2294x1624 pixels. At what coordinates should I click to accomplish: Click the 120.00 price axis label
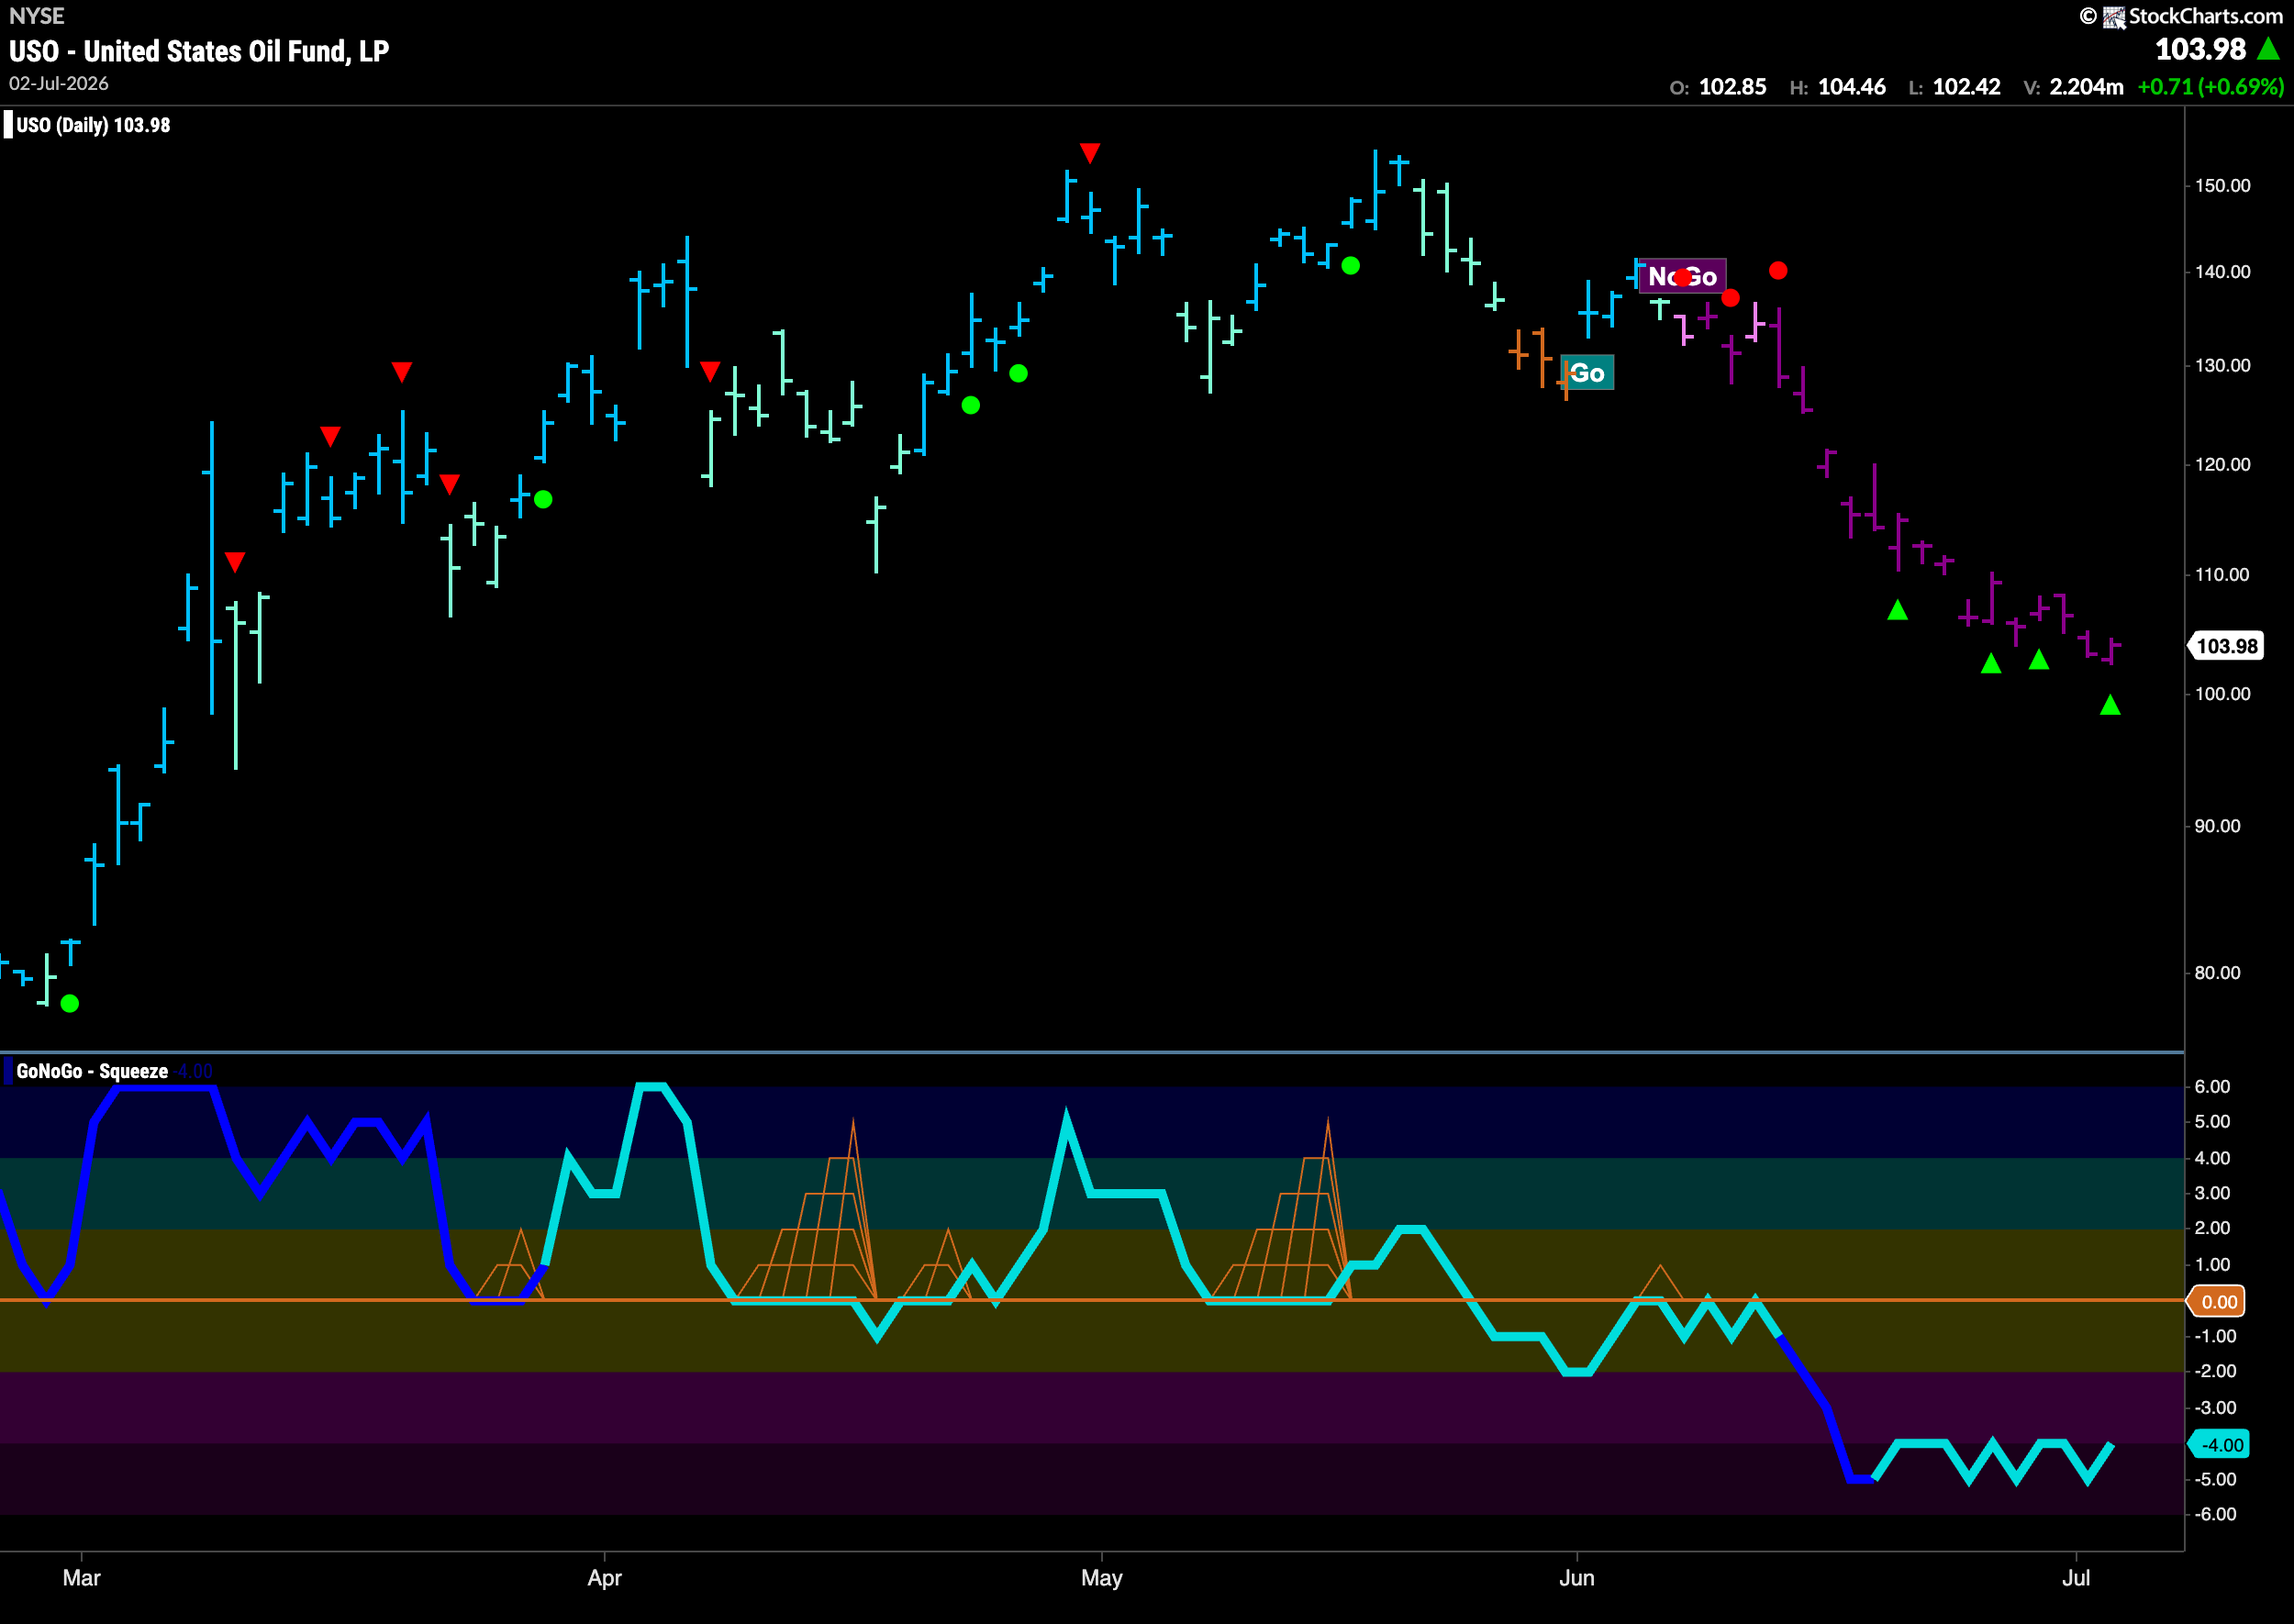2222,464
